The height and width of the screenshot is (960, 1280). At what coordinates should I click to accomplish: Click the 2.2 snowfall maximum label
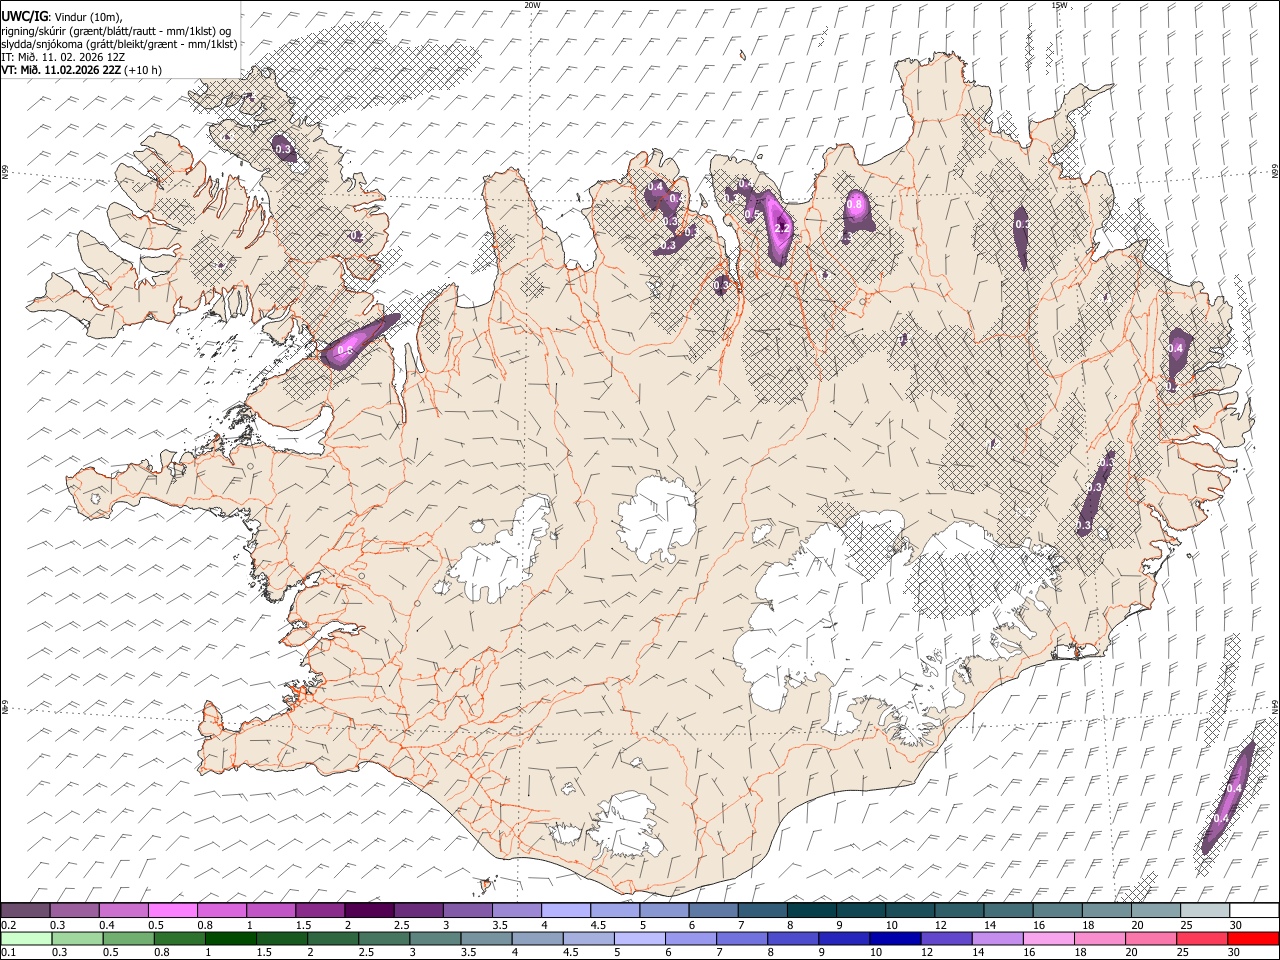click(783, 229)
